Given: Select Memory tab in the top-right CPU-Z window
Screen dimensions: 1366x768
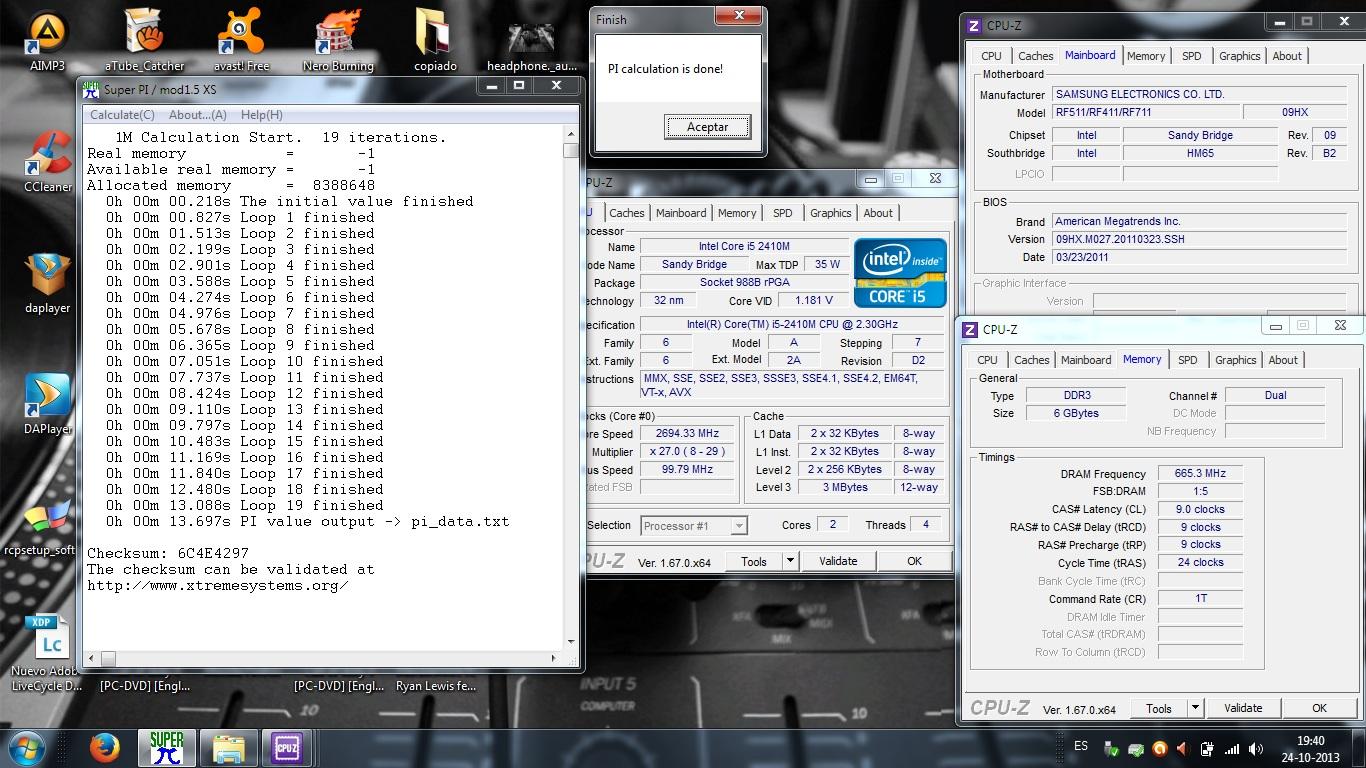Looking at the screenshot, I should click(1146, 56).
